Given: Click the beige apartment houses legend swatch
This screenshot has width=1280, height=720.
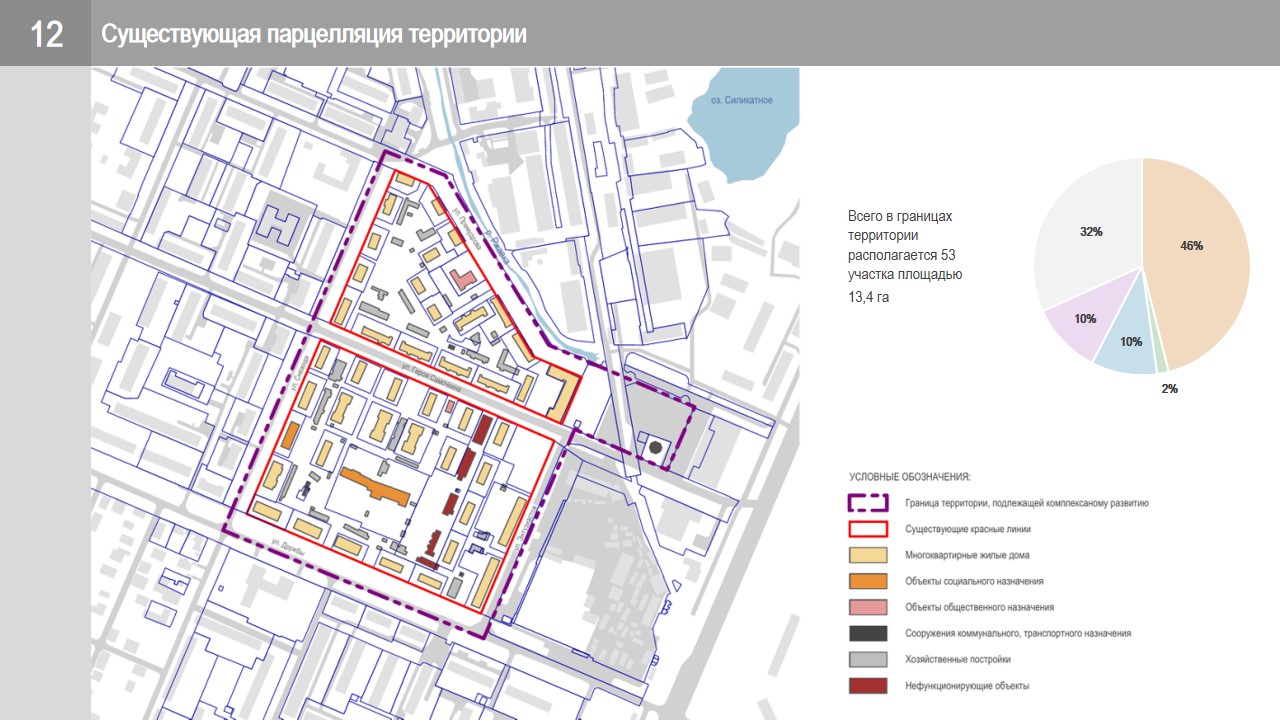Looking at the screenshot, I should coord(868,555).
